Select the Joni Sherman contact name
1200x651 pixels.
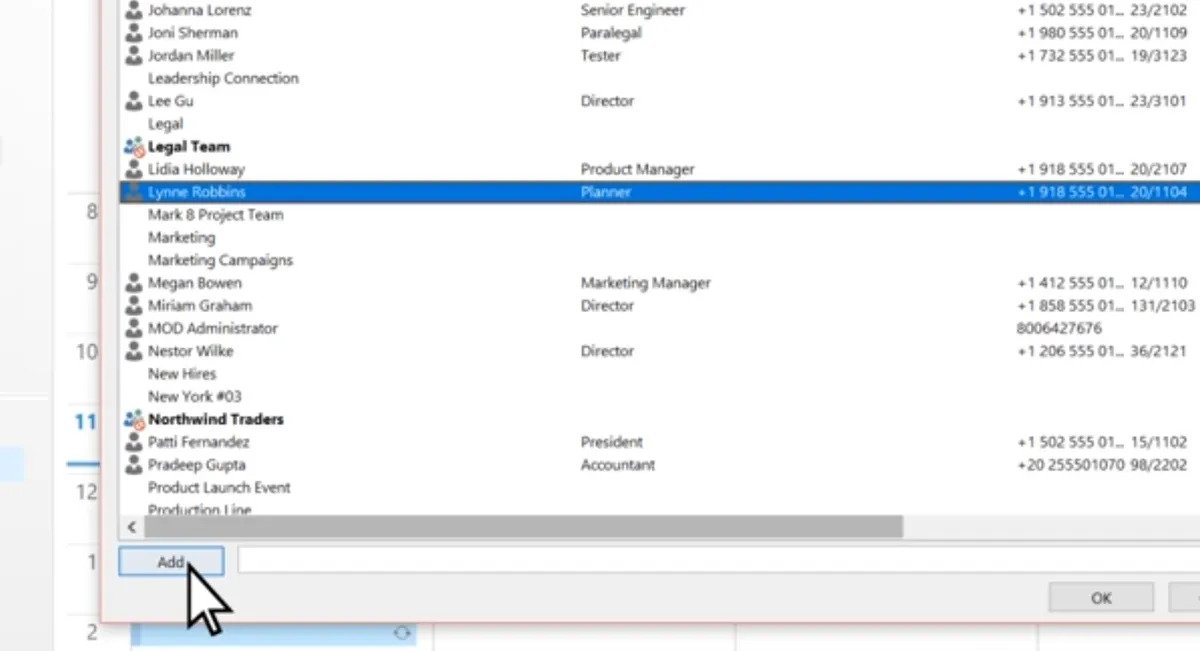(193, 33)
